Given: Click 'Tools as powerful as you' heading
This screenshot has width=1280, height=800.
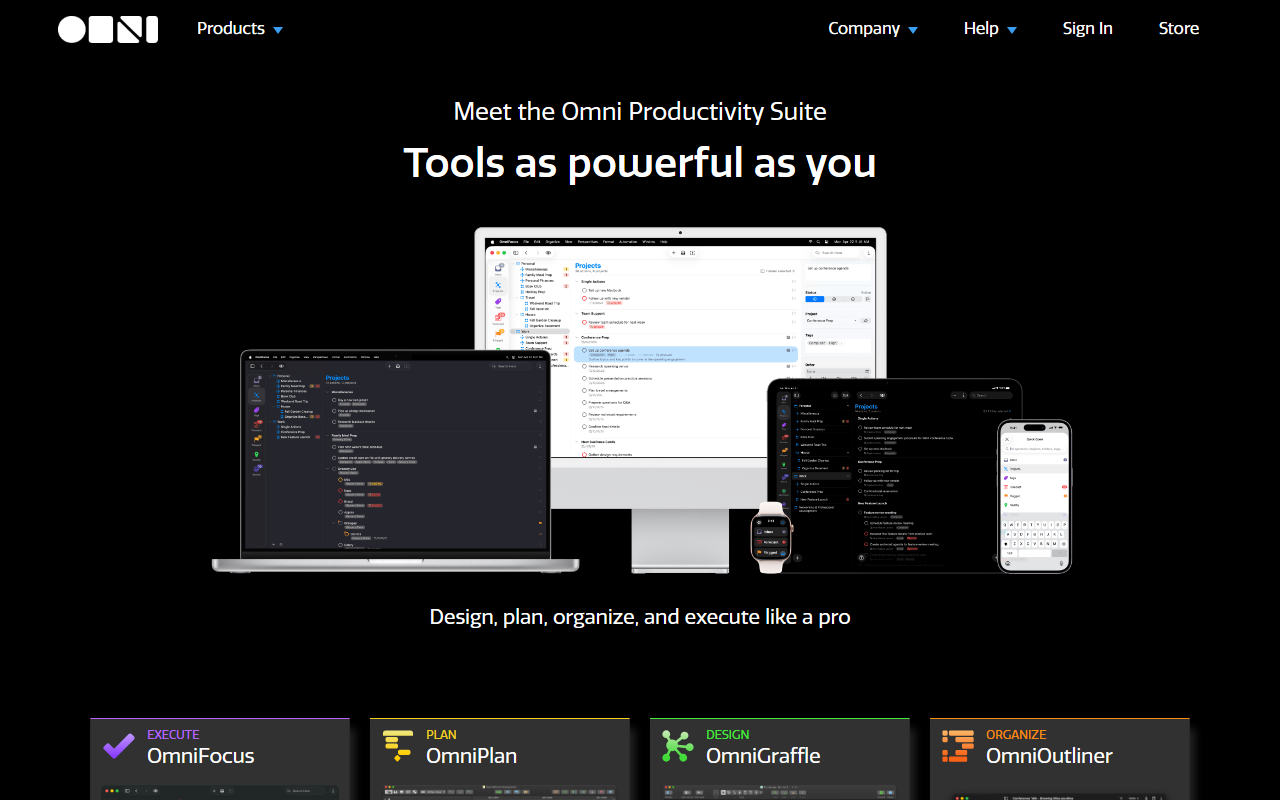Looking at the screenshot, I should click(640, 162).
